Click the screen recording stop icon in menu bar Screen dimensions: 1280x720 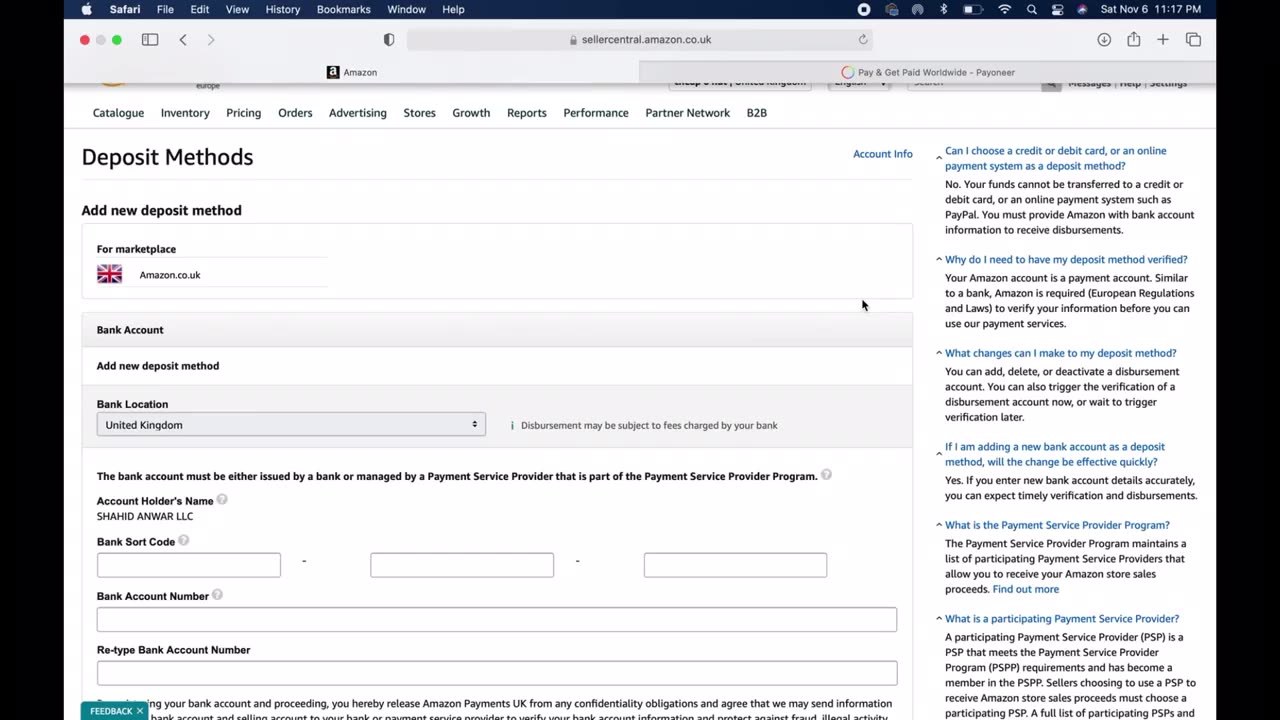864,9
